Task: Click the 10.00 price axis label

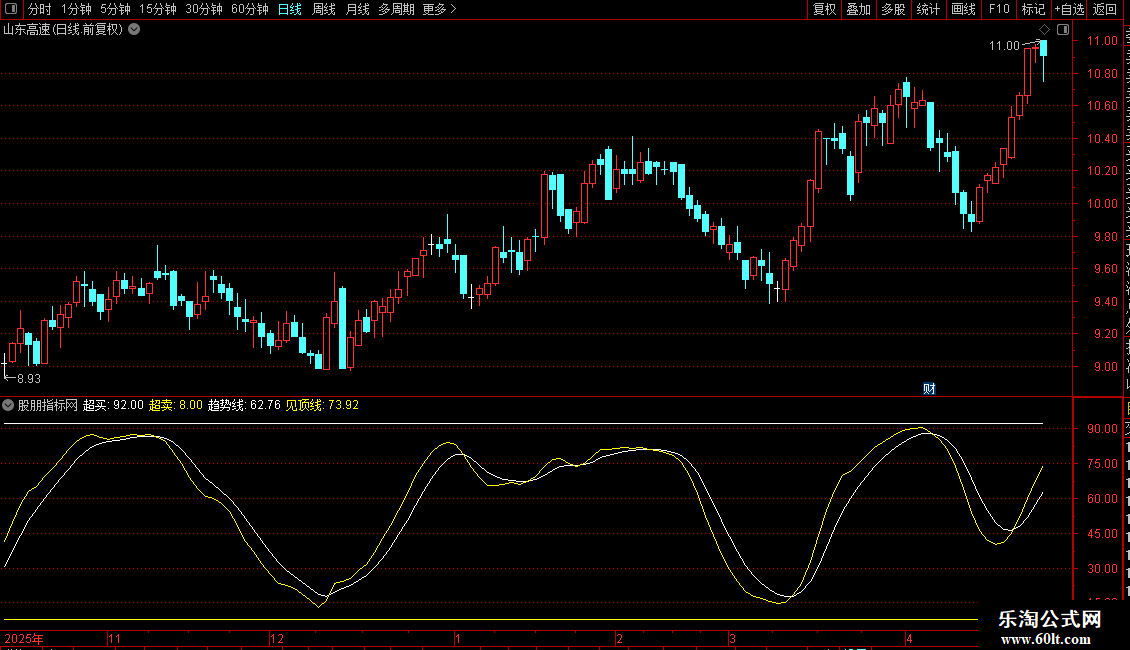Action: pos(1102,204)
